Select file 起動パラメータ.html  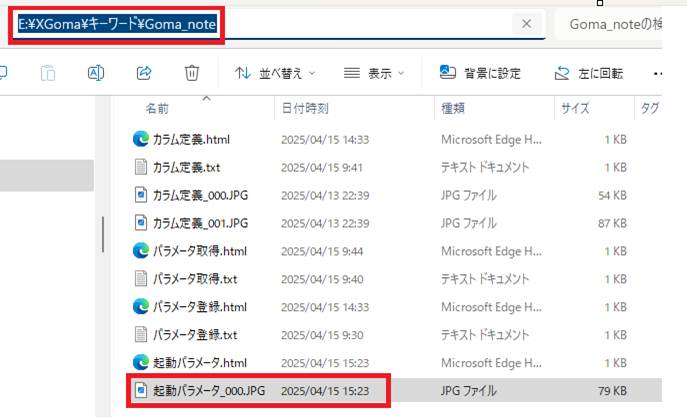(200, 363)
